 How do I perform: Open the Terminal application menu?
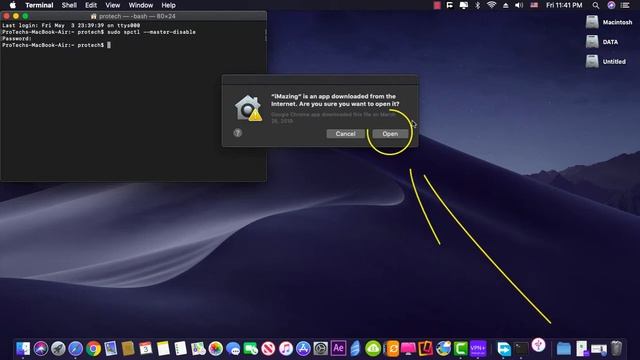39,5
